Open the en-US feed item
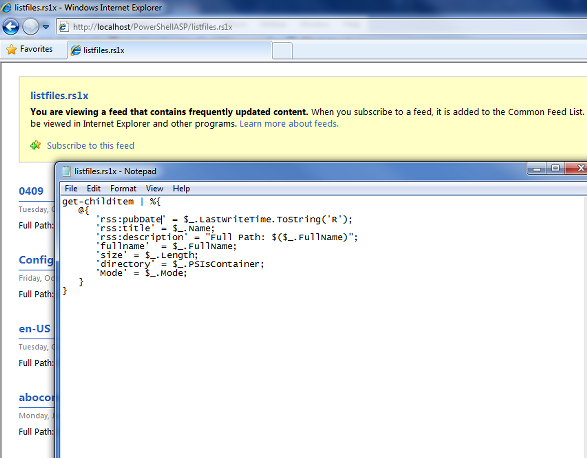The image size is (587, 458). [x=34, y=328]
